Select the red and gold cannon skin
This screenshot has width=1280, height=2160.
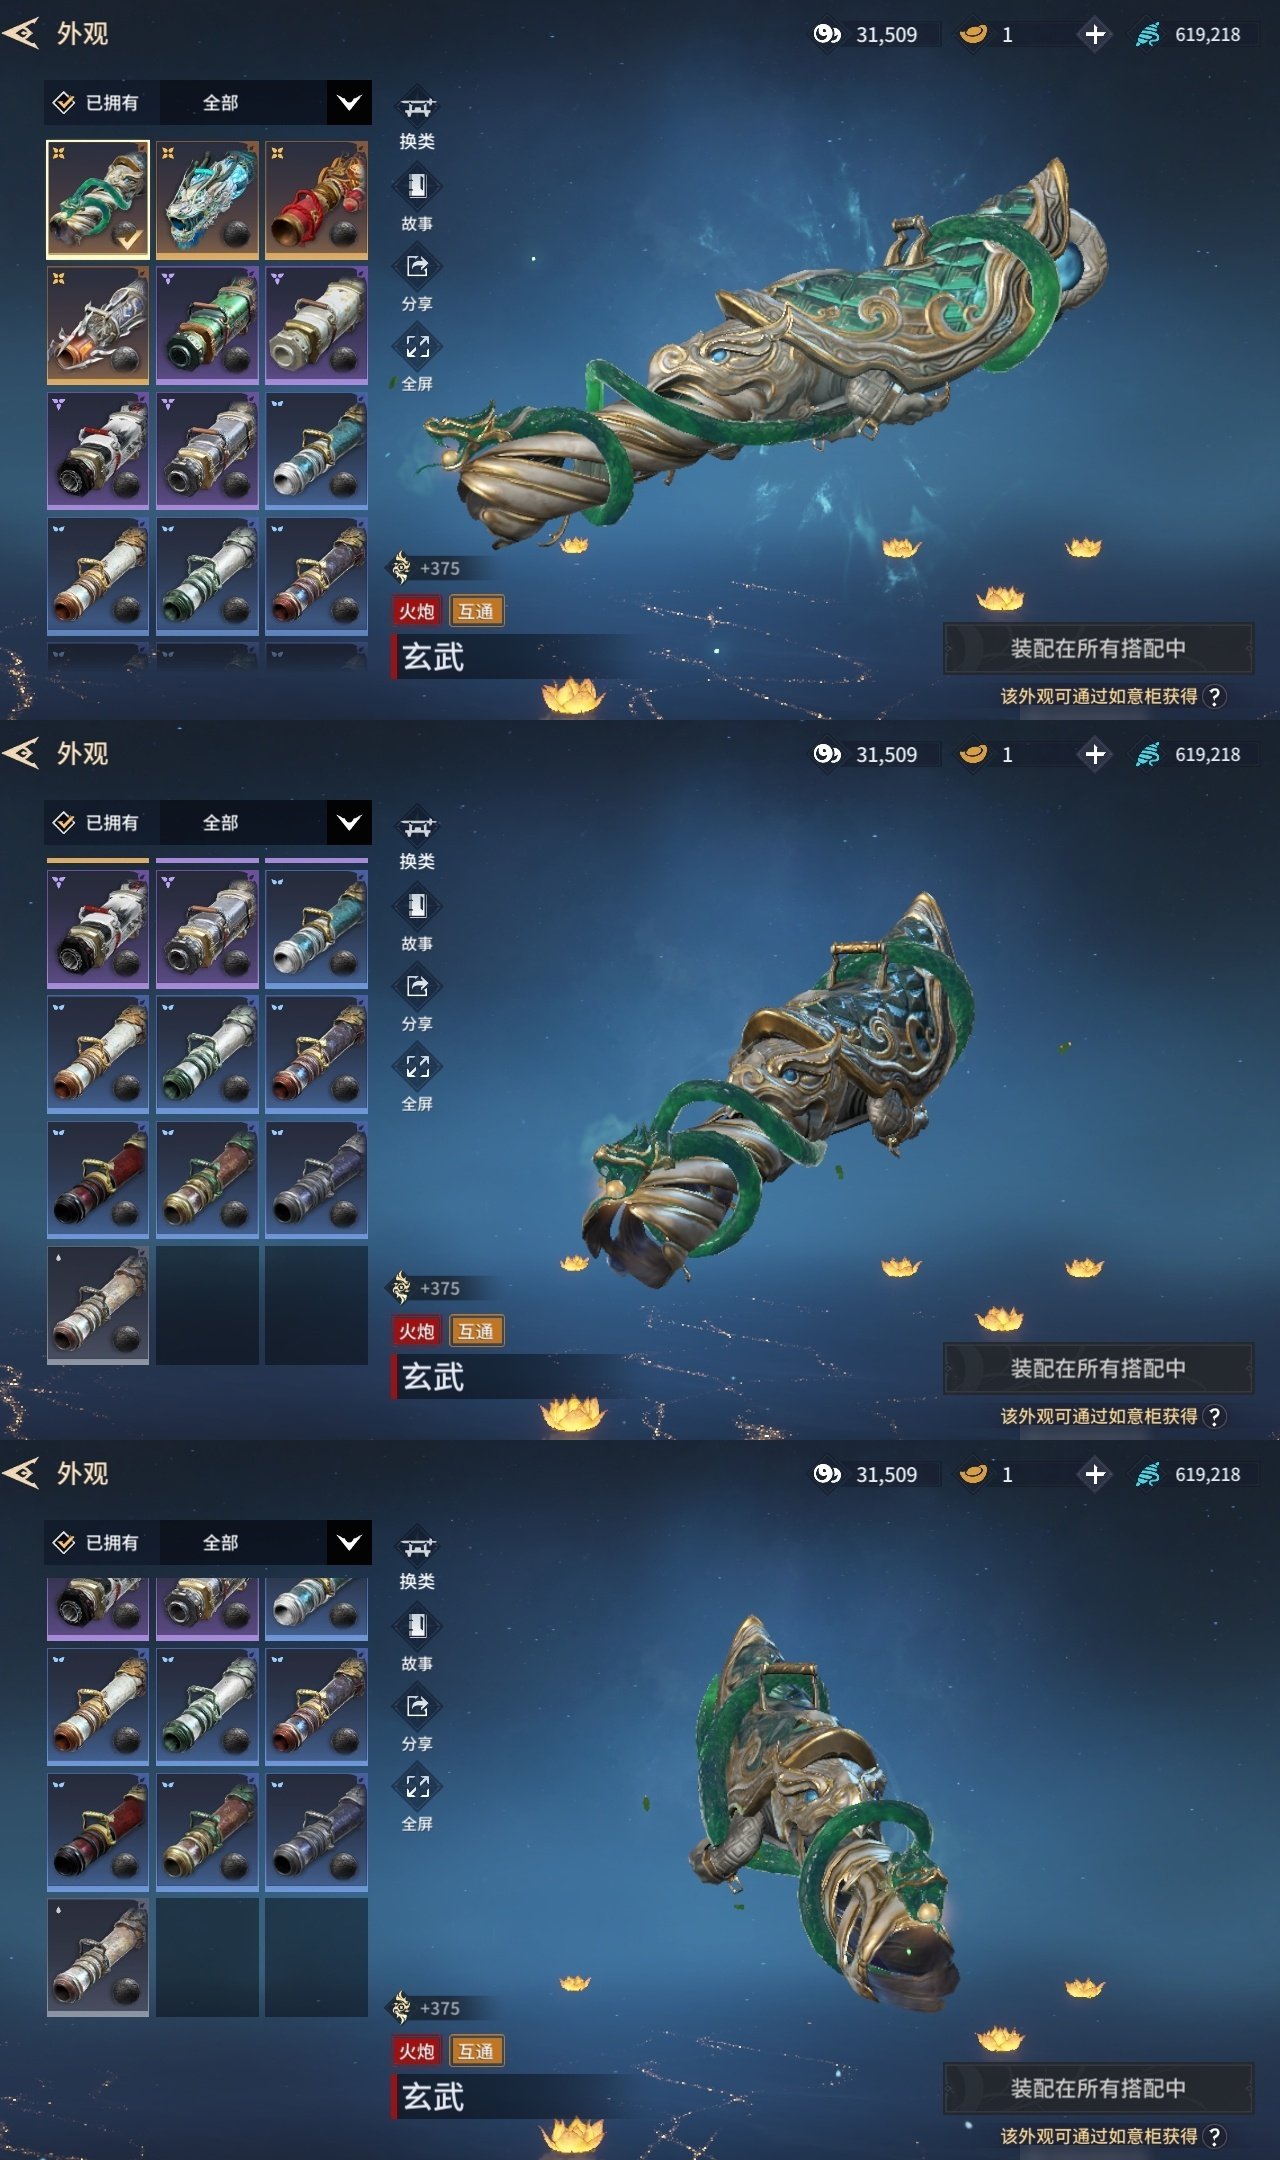(x=316, y=200)
